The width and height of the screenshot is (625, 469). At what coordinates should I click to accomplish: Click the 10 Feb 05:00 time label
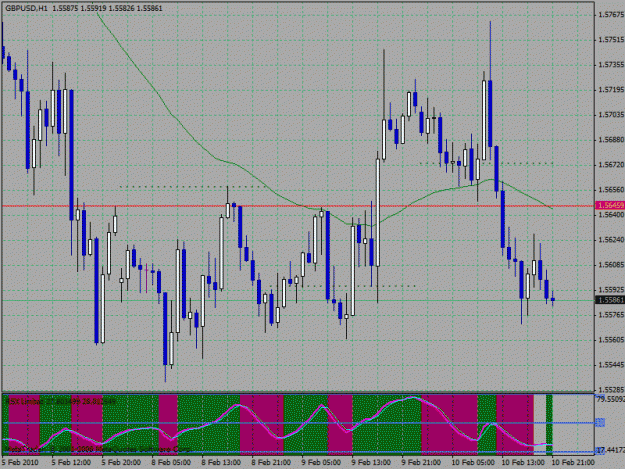473,462
